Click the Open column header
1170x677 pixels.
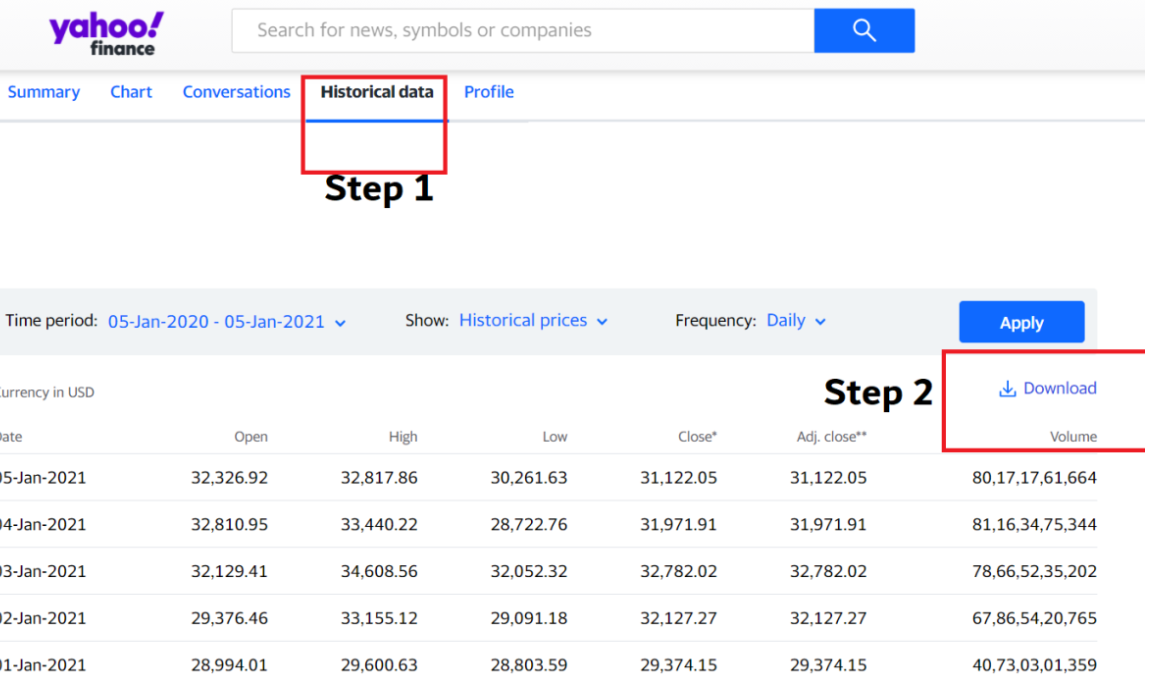pos(251,437)
